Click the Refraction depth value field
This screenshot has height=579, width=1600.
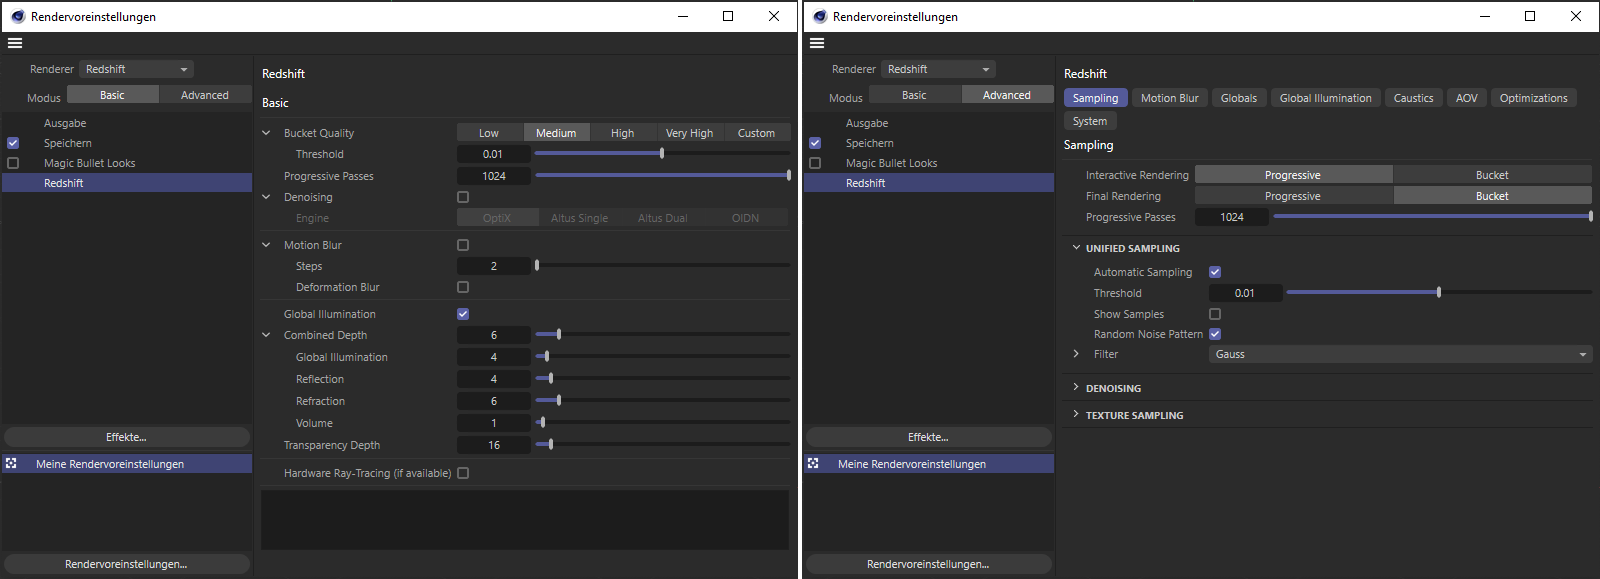click(x=494, y=401)
